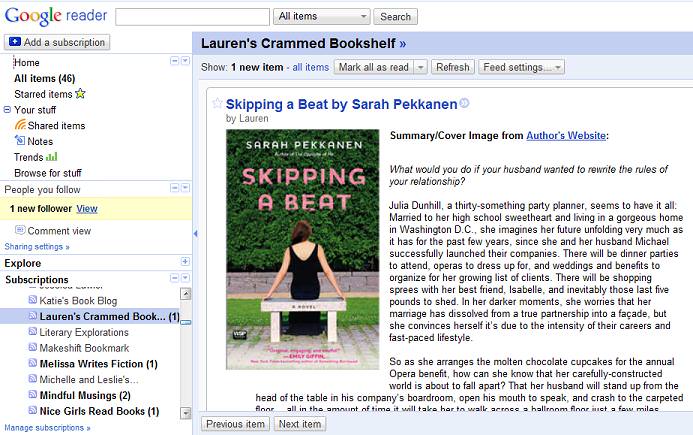Image resolution: width=693 pixels, height=435 pixels.
Task: Open Home in the sidebar
Action: 27,63
